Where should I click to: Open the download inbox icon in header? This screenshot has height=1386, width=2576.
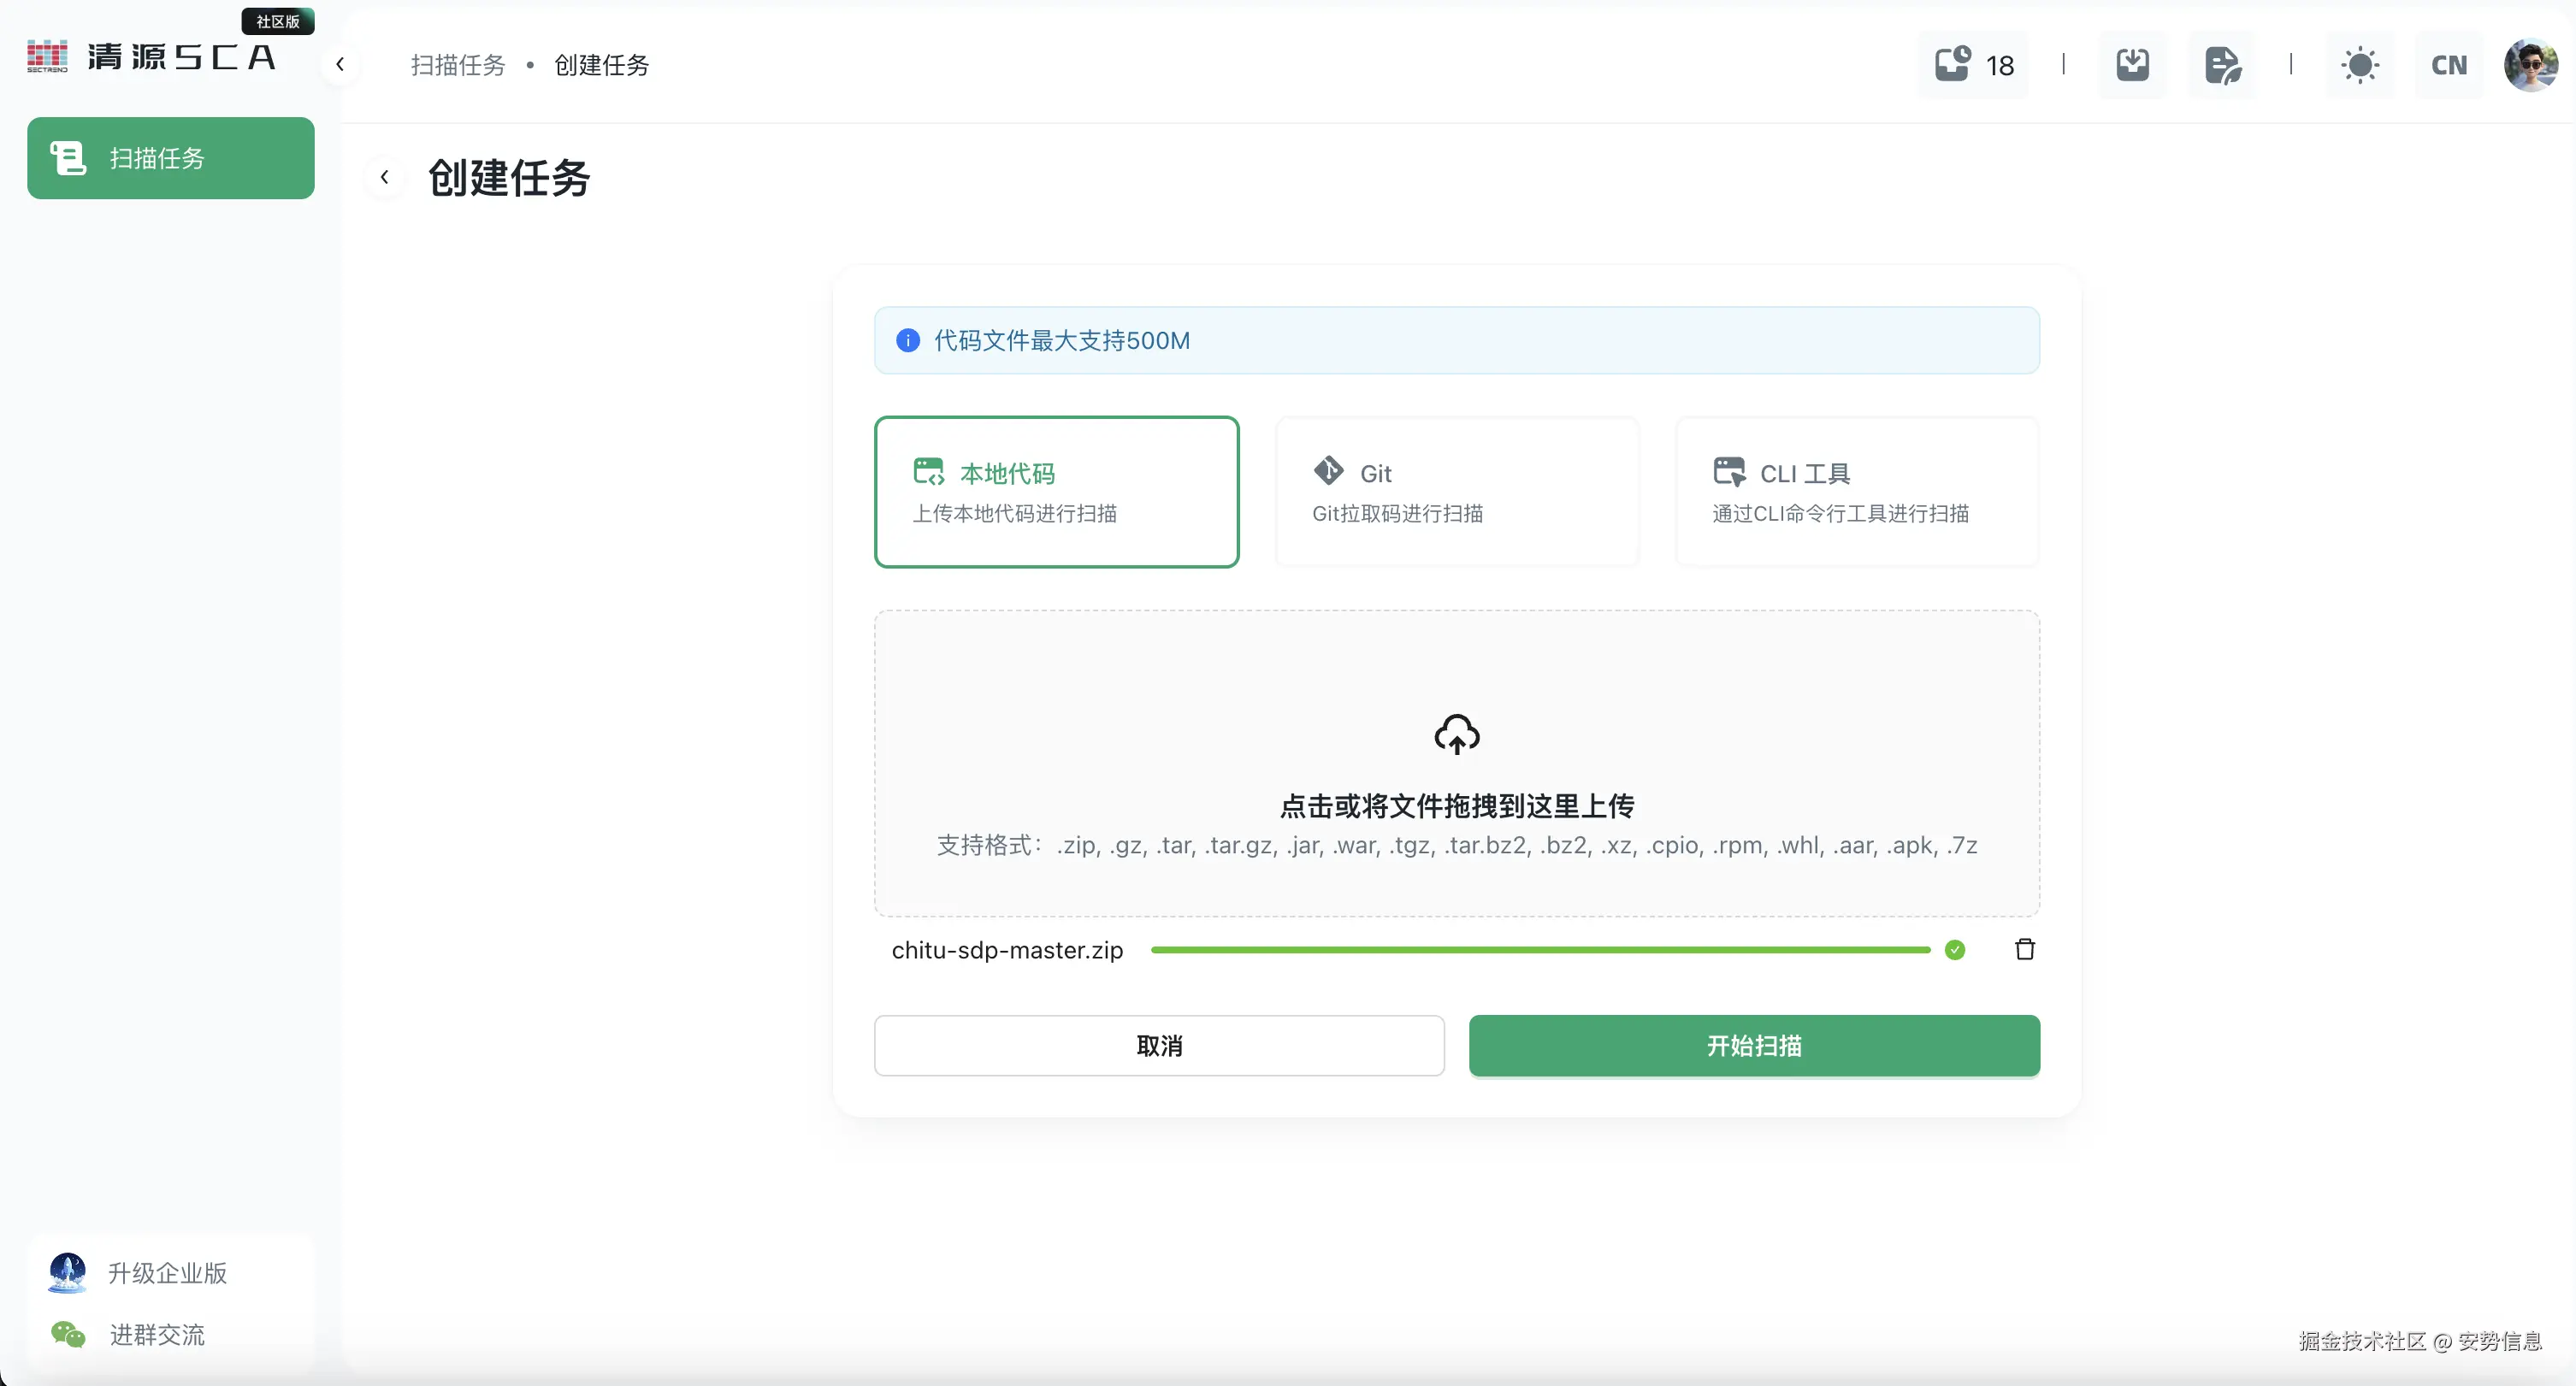[2132, 65]
